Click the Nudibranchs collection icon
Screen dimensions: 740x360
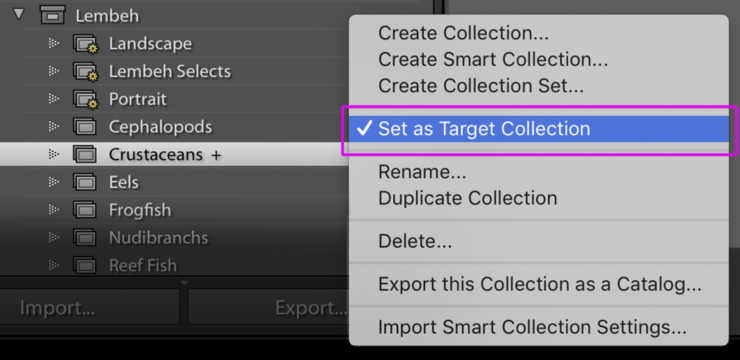click(x=85, y=238)
